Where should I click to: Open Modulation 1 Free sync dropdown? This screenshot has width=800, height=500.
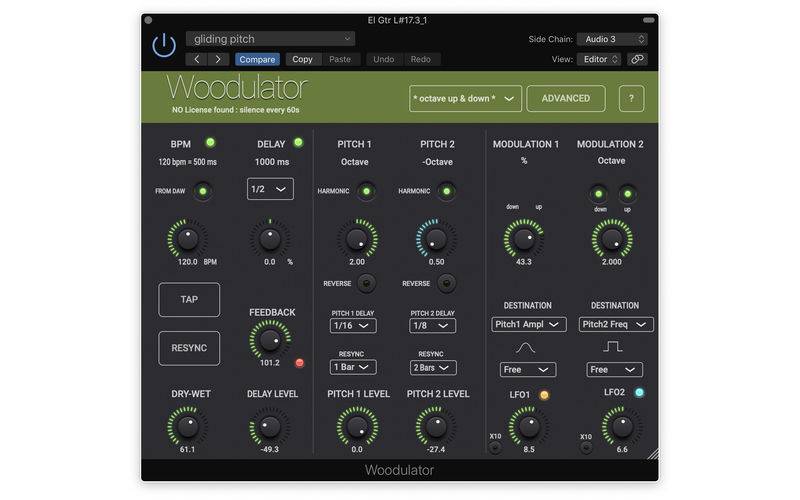tap(528, 369)
